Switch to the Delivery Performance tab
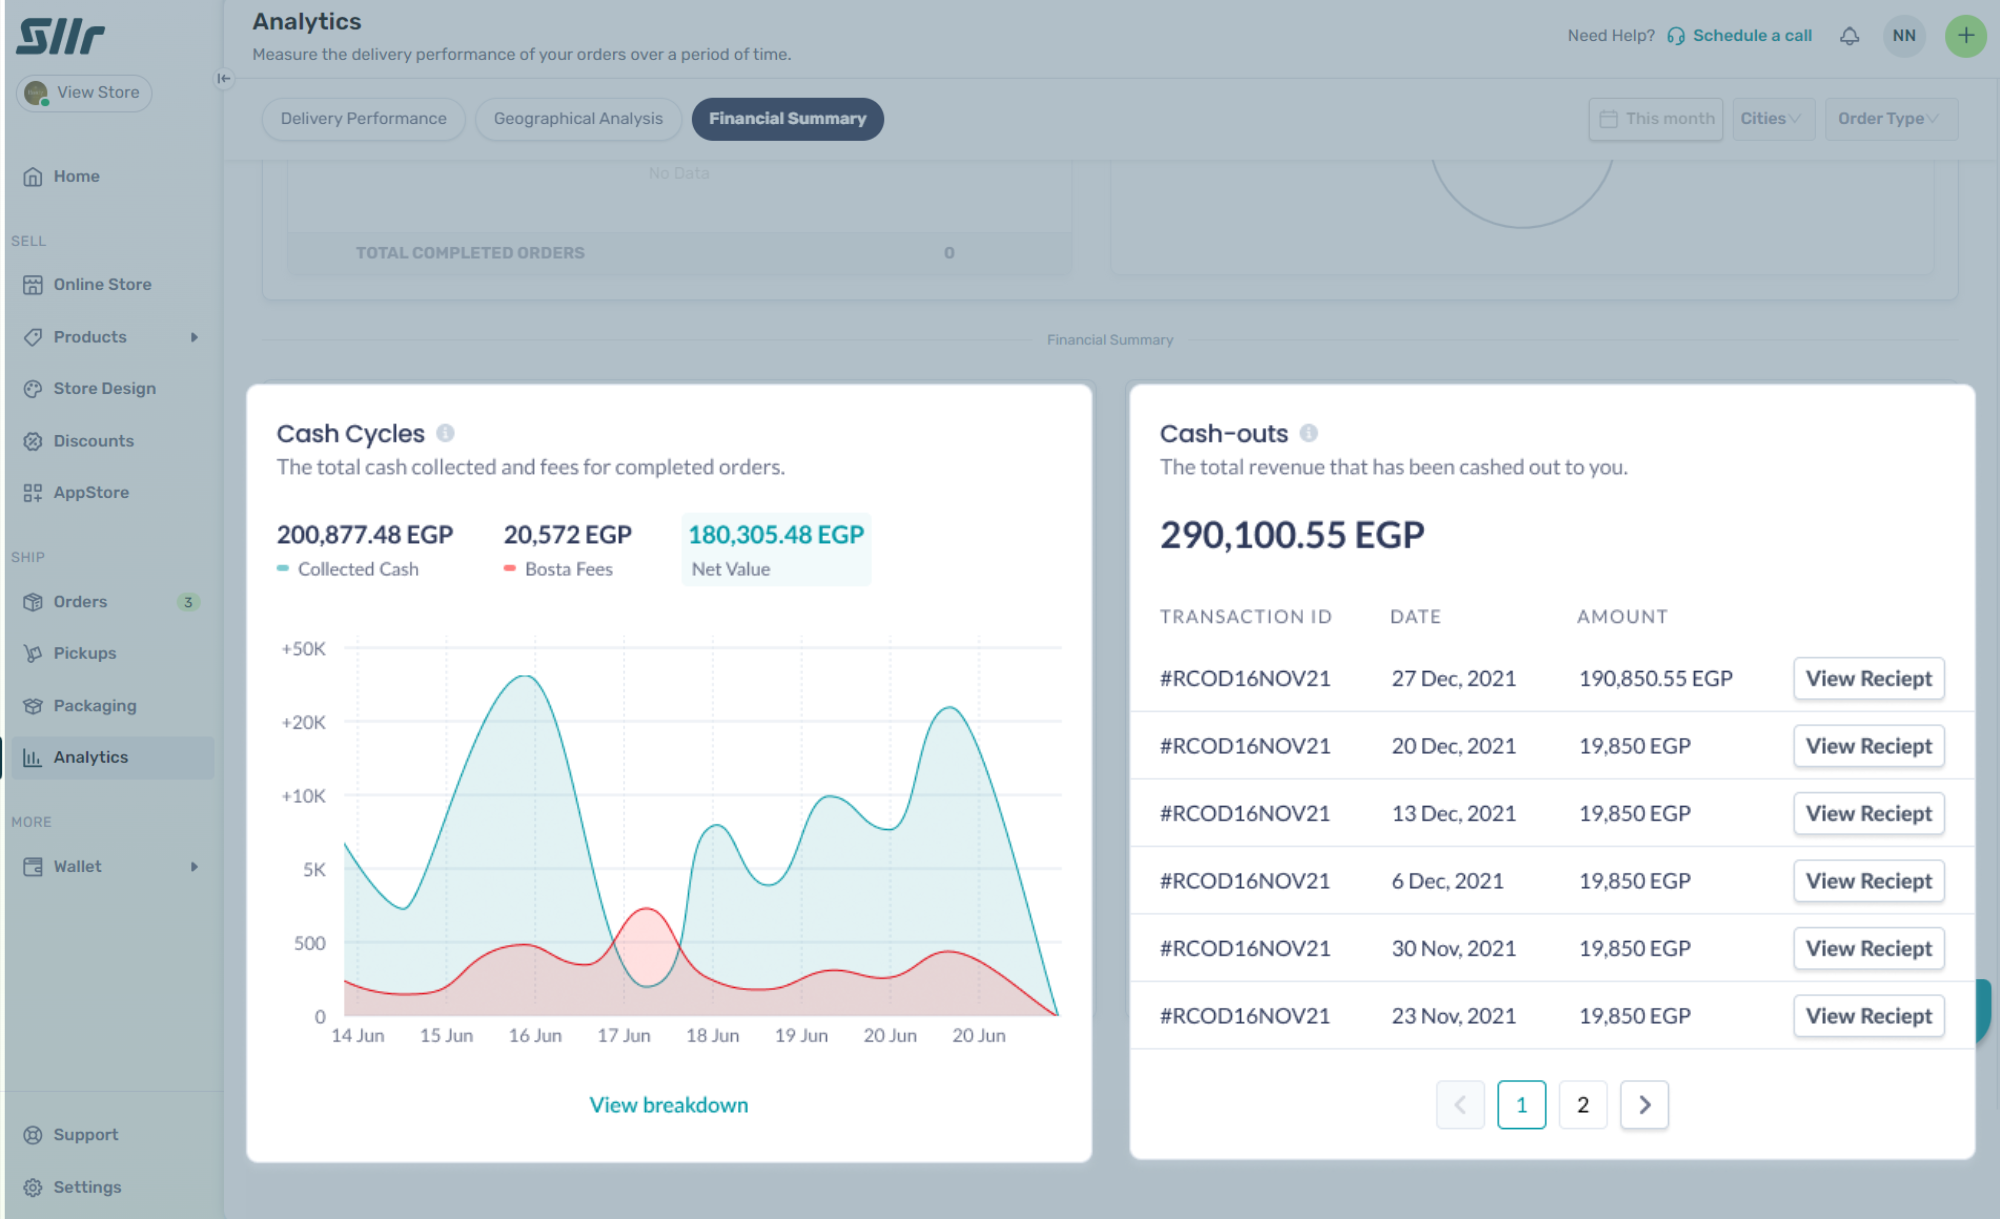Screen dimensions: 2000x1219 363,119
